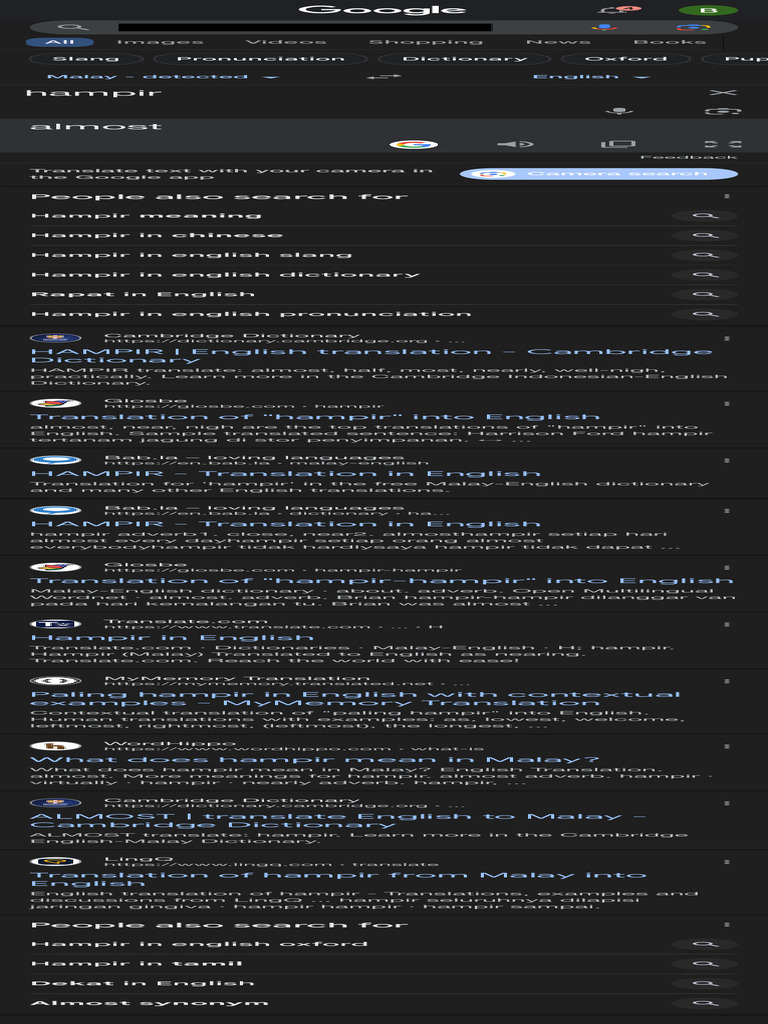Search Hampir in english dictionary suggestion
This screenshot has width=768, height=1024.
coord(225,275)
